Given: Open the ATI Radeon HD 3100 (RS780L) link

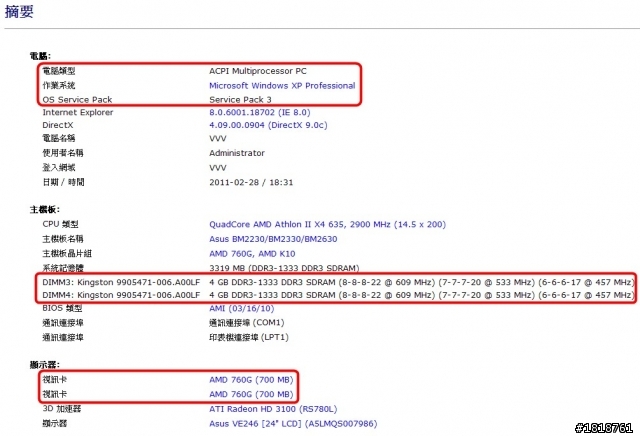Looking at the screenshot, I should 273,409.
